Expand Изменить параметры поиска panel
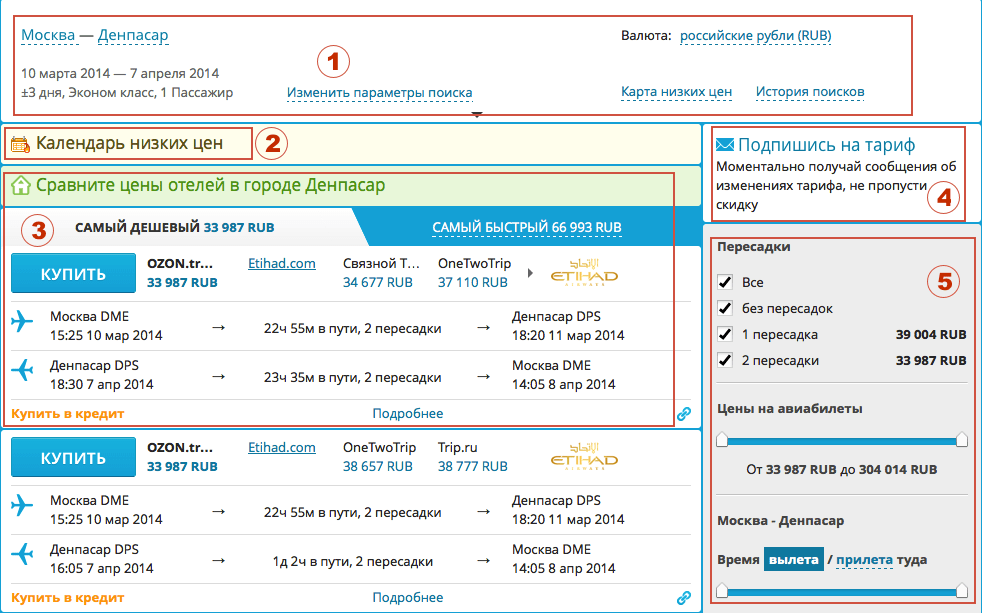Image resolution: width=982 pixels, height=613 pixels. (379, 93)
